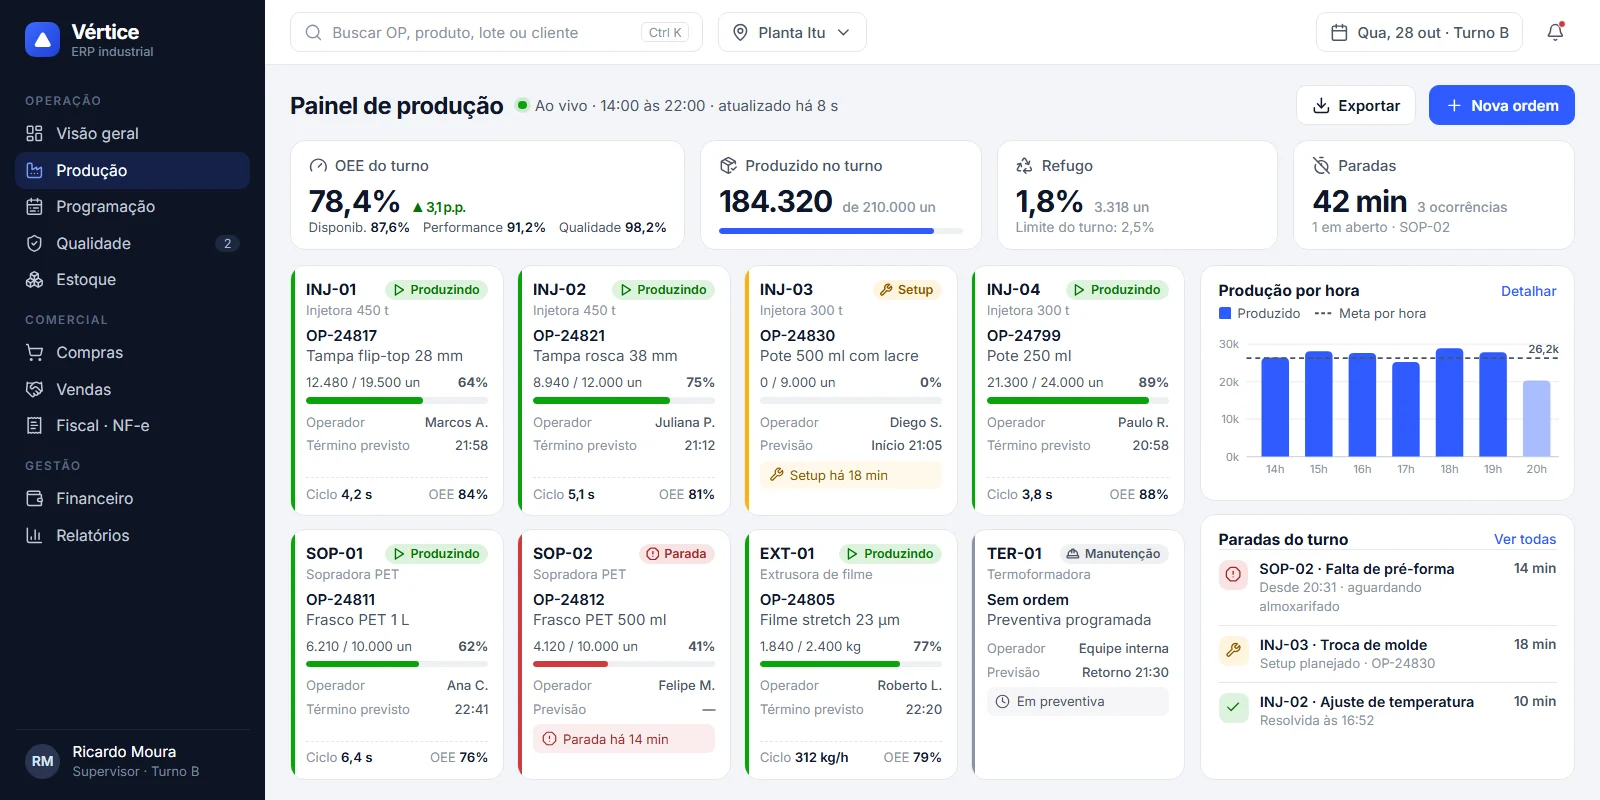Open the Qualidade section

click(x=132, y=244)
